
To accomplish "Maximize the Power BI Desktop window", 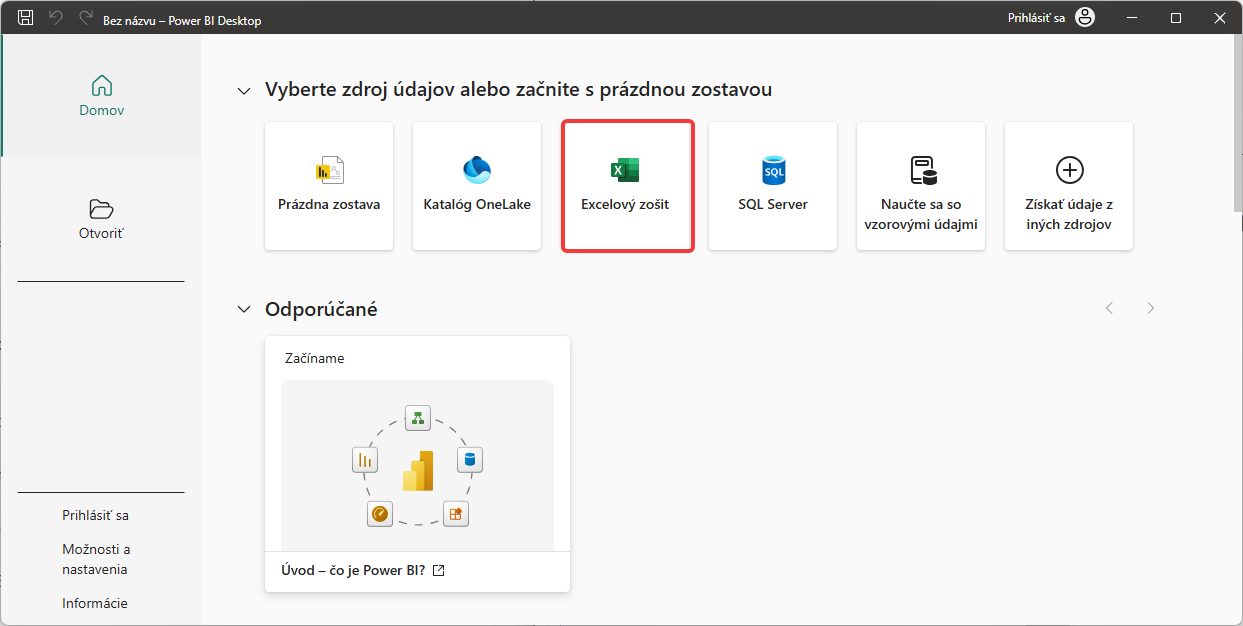I will tap(1176, 18).
